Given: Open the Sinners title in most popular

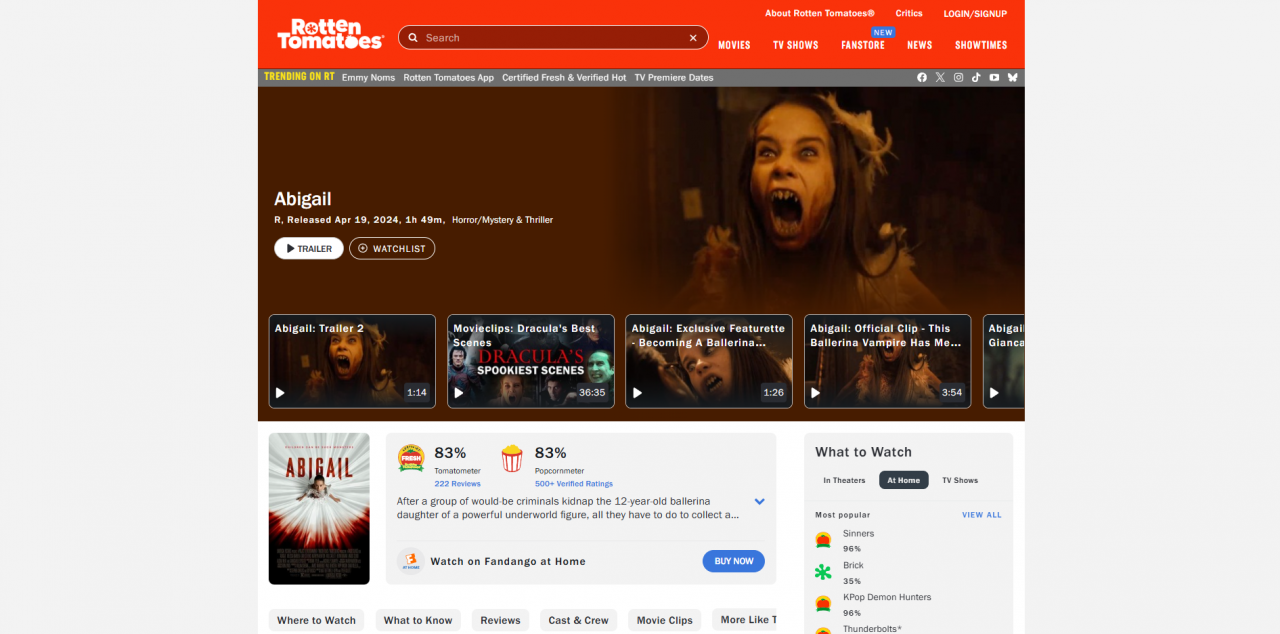Looking at the screenshot, I should (x=858, y=533).
